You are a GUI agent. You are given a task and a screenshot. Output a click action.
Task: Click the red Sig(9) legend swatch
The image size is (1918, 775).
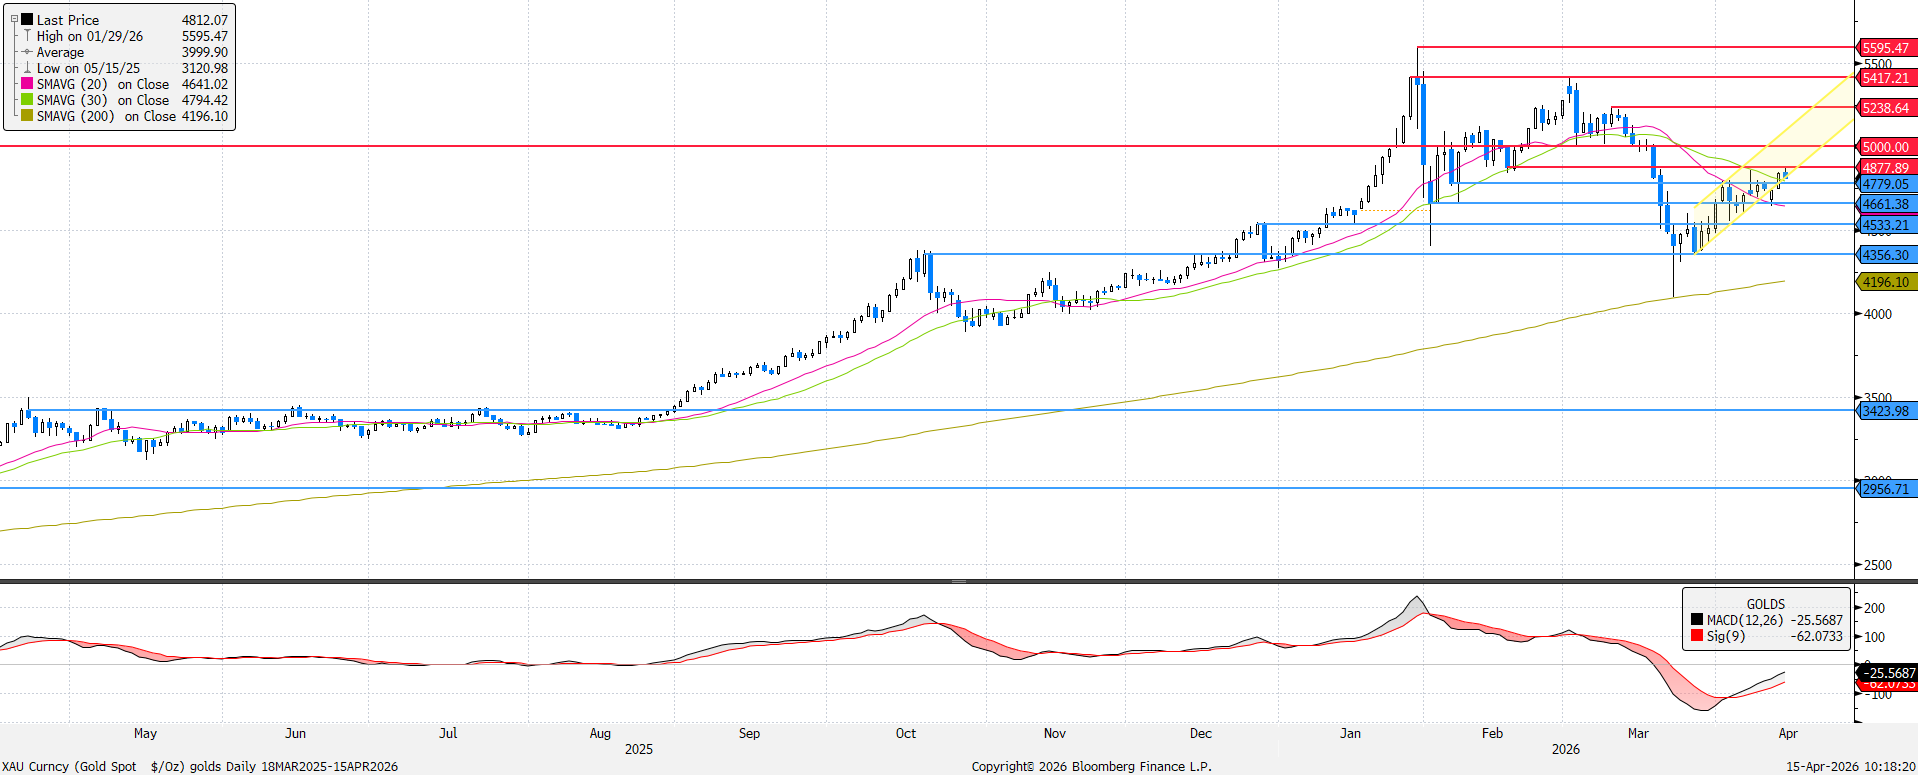pos(1697,636)
